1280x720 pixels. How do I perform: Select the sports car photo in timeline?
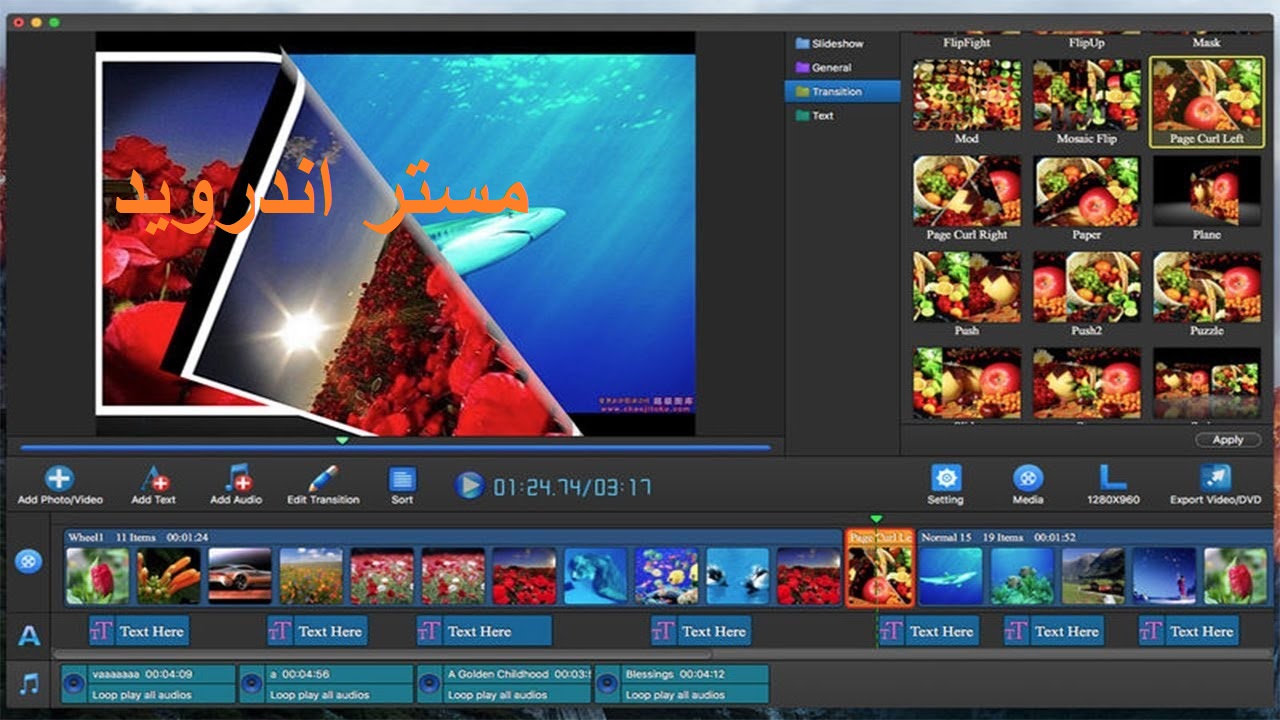240,576
